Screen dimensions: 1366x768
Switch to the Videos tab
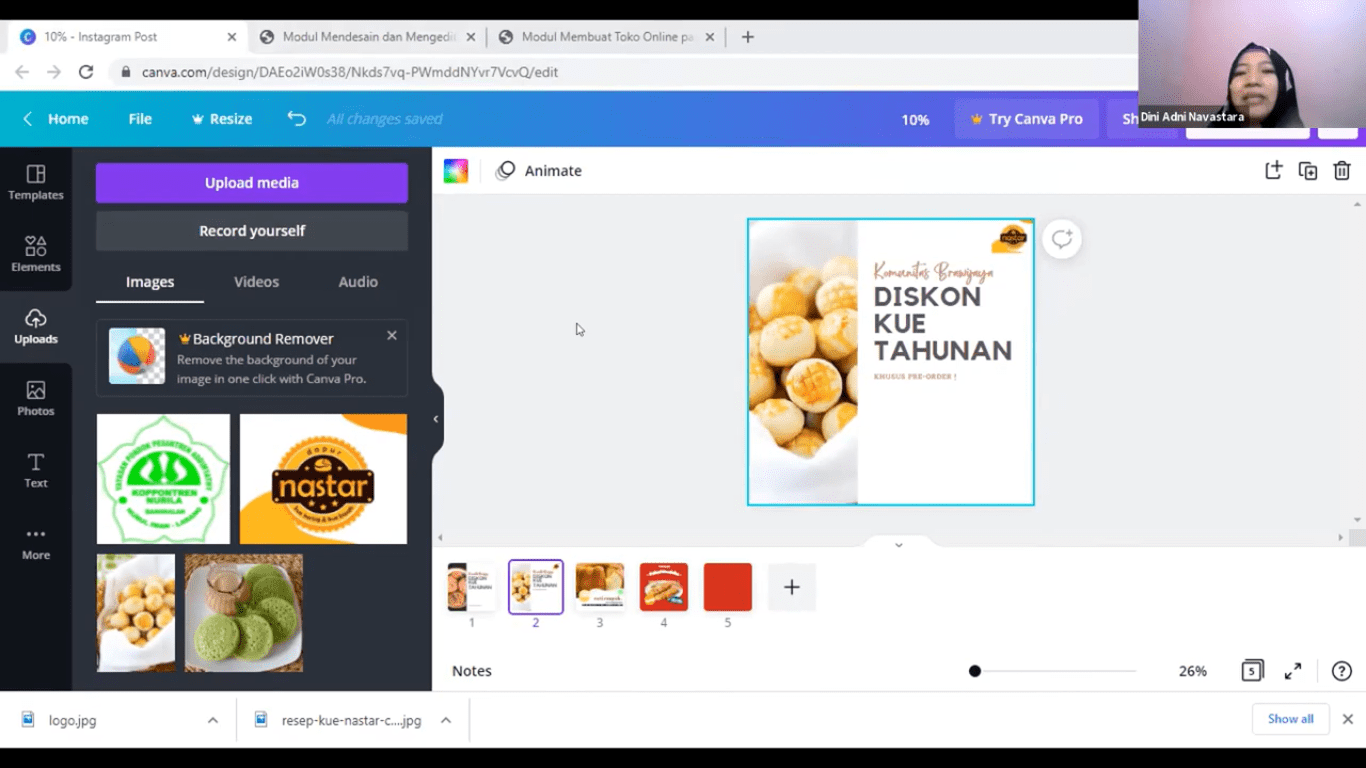click(256, 282)
